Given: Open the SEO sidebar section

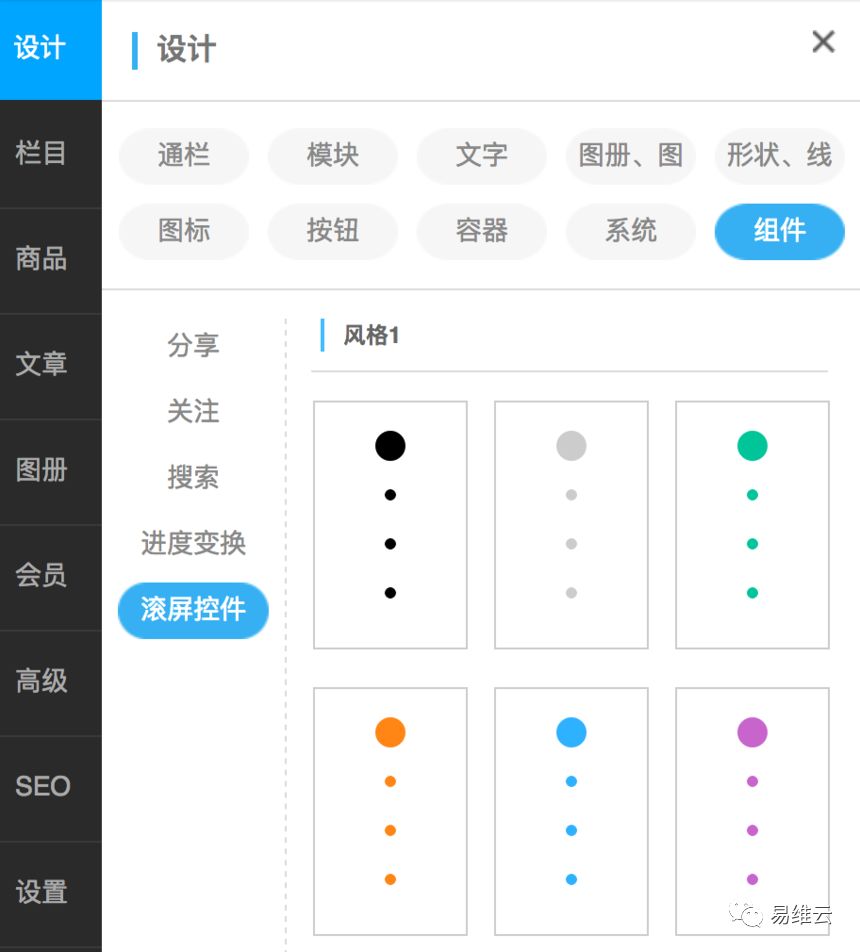Looking at the screenshot, I should click(50, 788).
